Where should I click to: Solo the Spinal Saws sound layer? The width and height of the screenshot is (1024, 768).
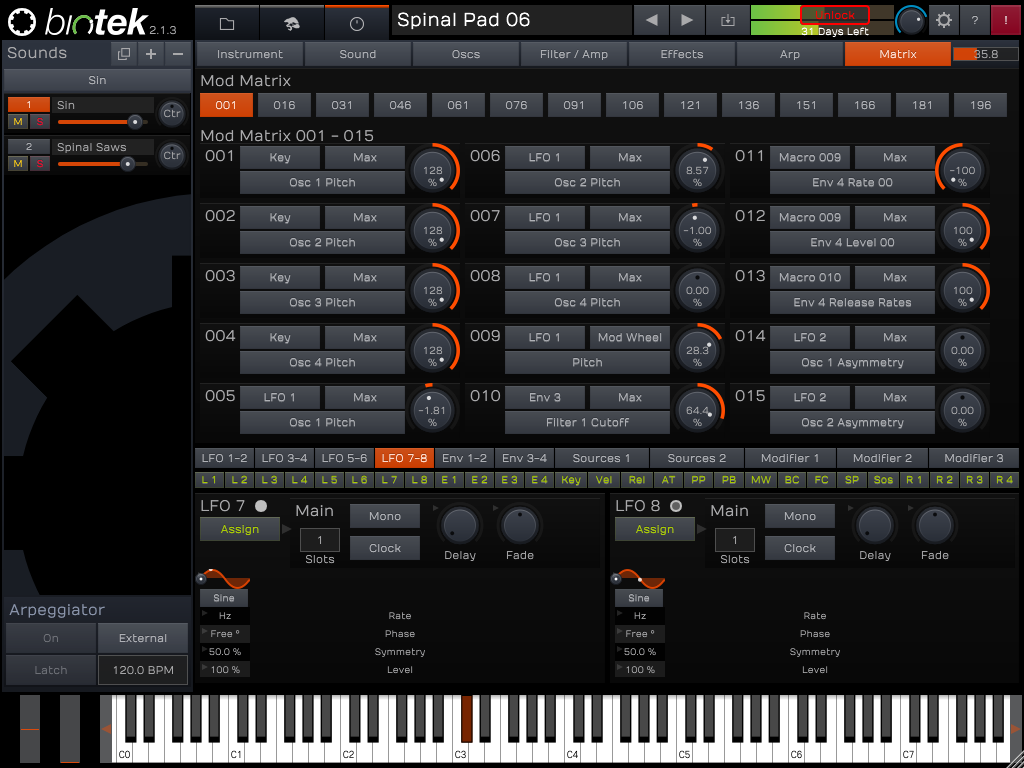pos(38,164)
